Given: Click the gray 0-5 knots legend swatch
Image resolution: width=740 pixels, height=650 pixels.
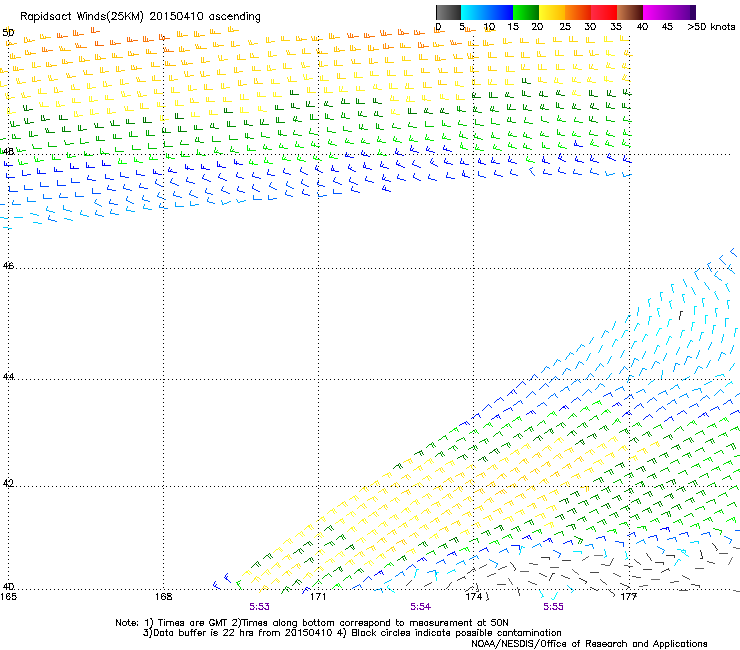Looking at the screenshot, I should (448, 12).
